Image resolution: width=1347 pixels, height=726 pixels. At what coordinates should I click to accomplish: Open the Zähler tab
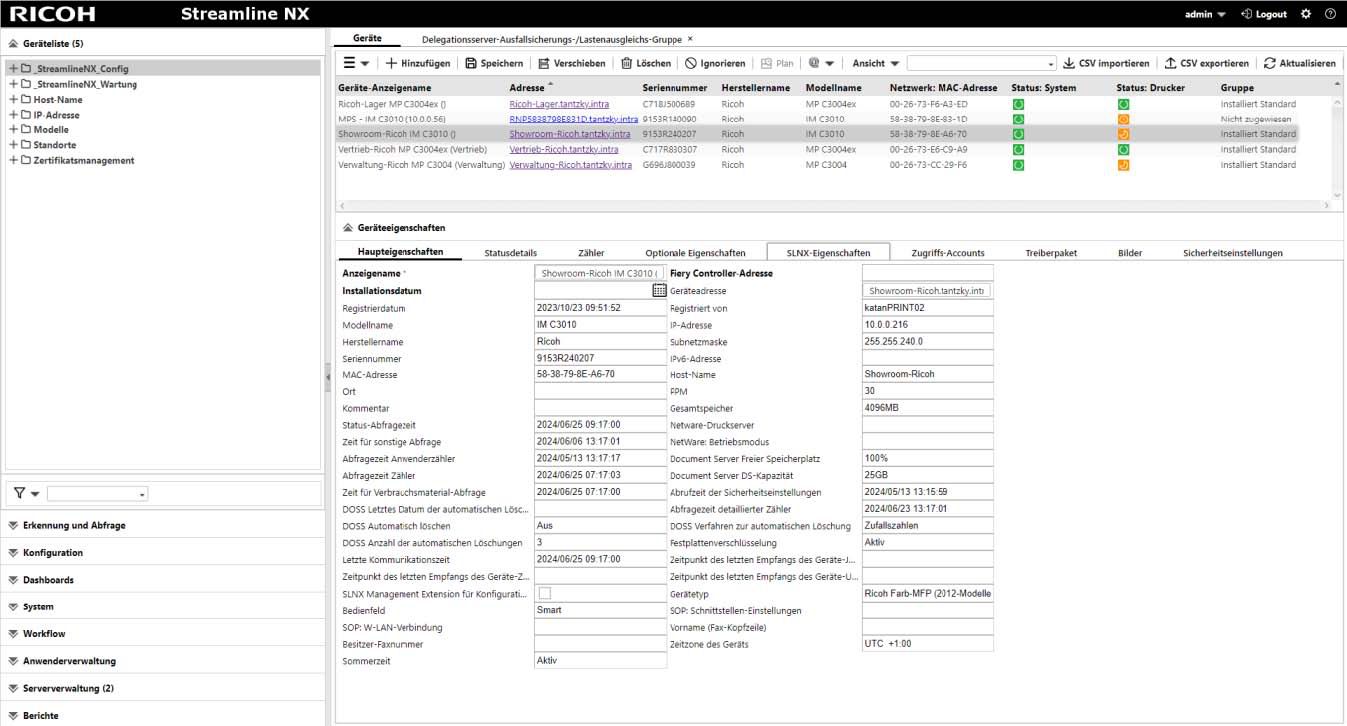pos(591,252)
